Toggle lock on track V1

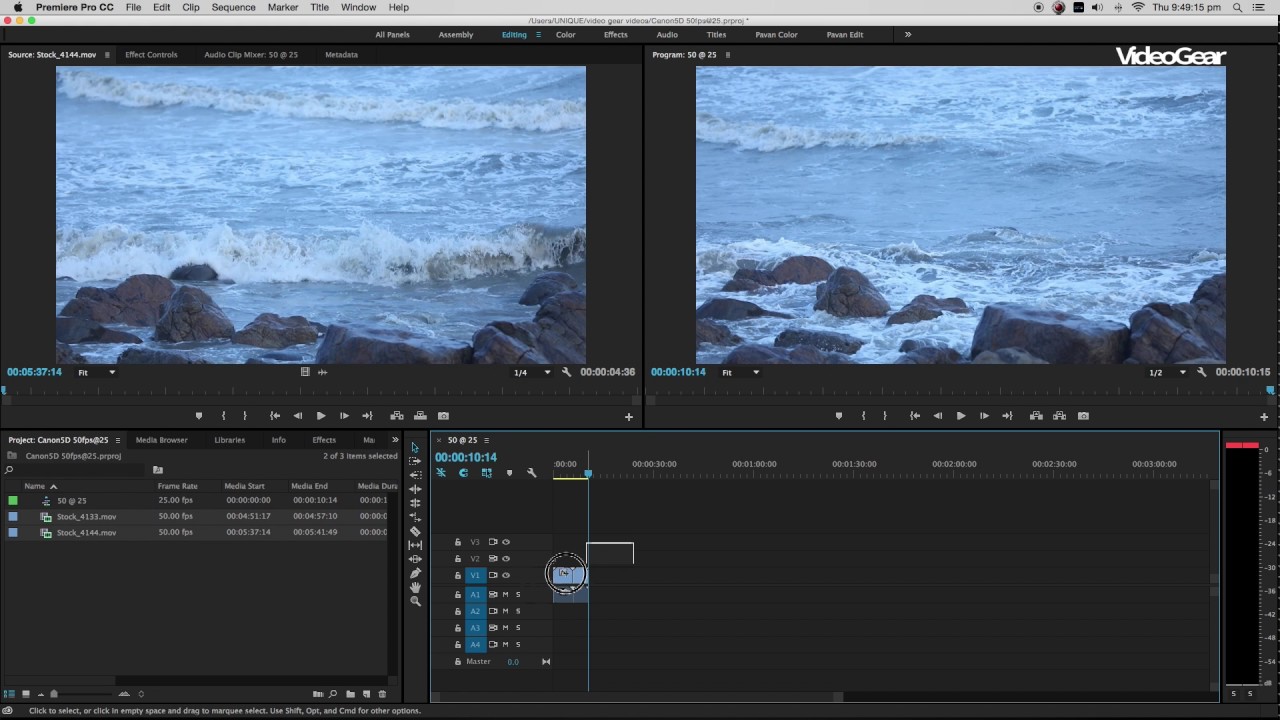click(458, 575)
